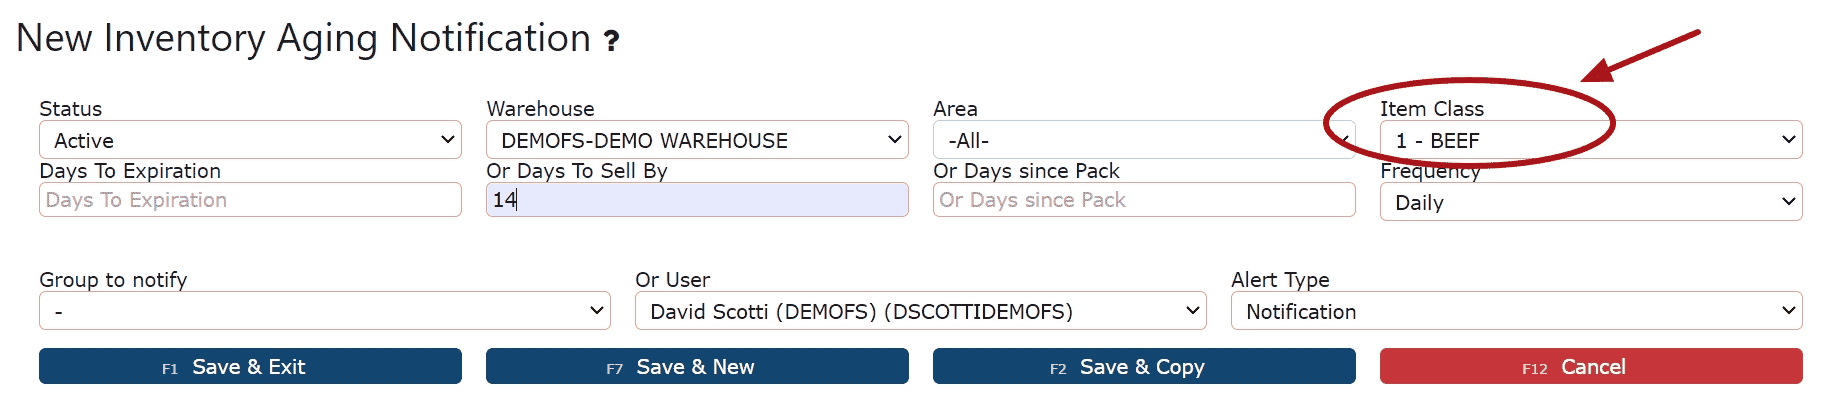Click the Days To Expiration field
Image resolution: width=1836 pixels, height=396 pixels.
pos(250,200)
